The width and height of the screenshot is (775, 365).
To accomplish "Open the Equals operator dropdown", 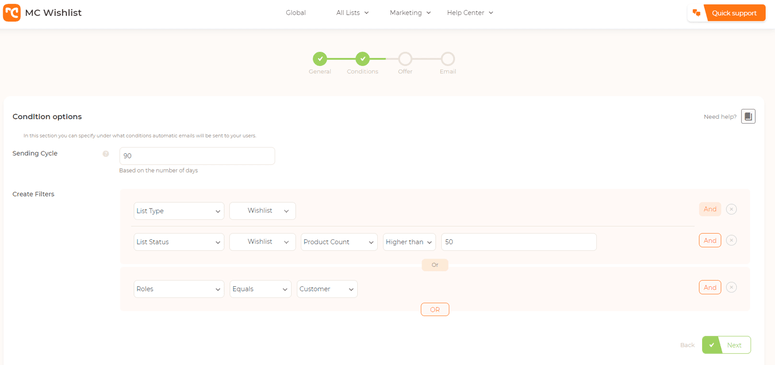I will 260,289.
